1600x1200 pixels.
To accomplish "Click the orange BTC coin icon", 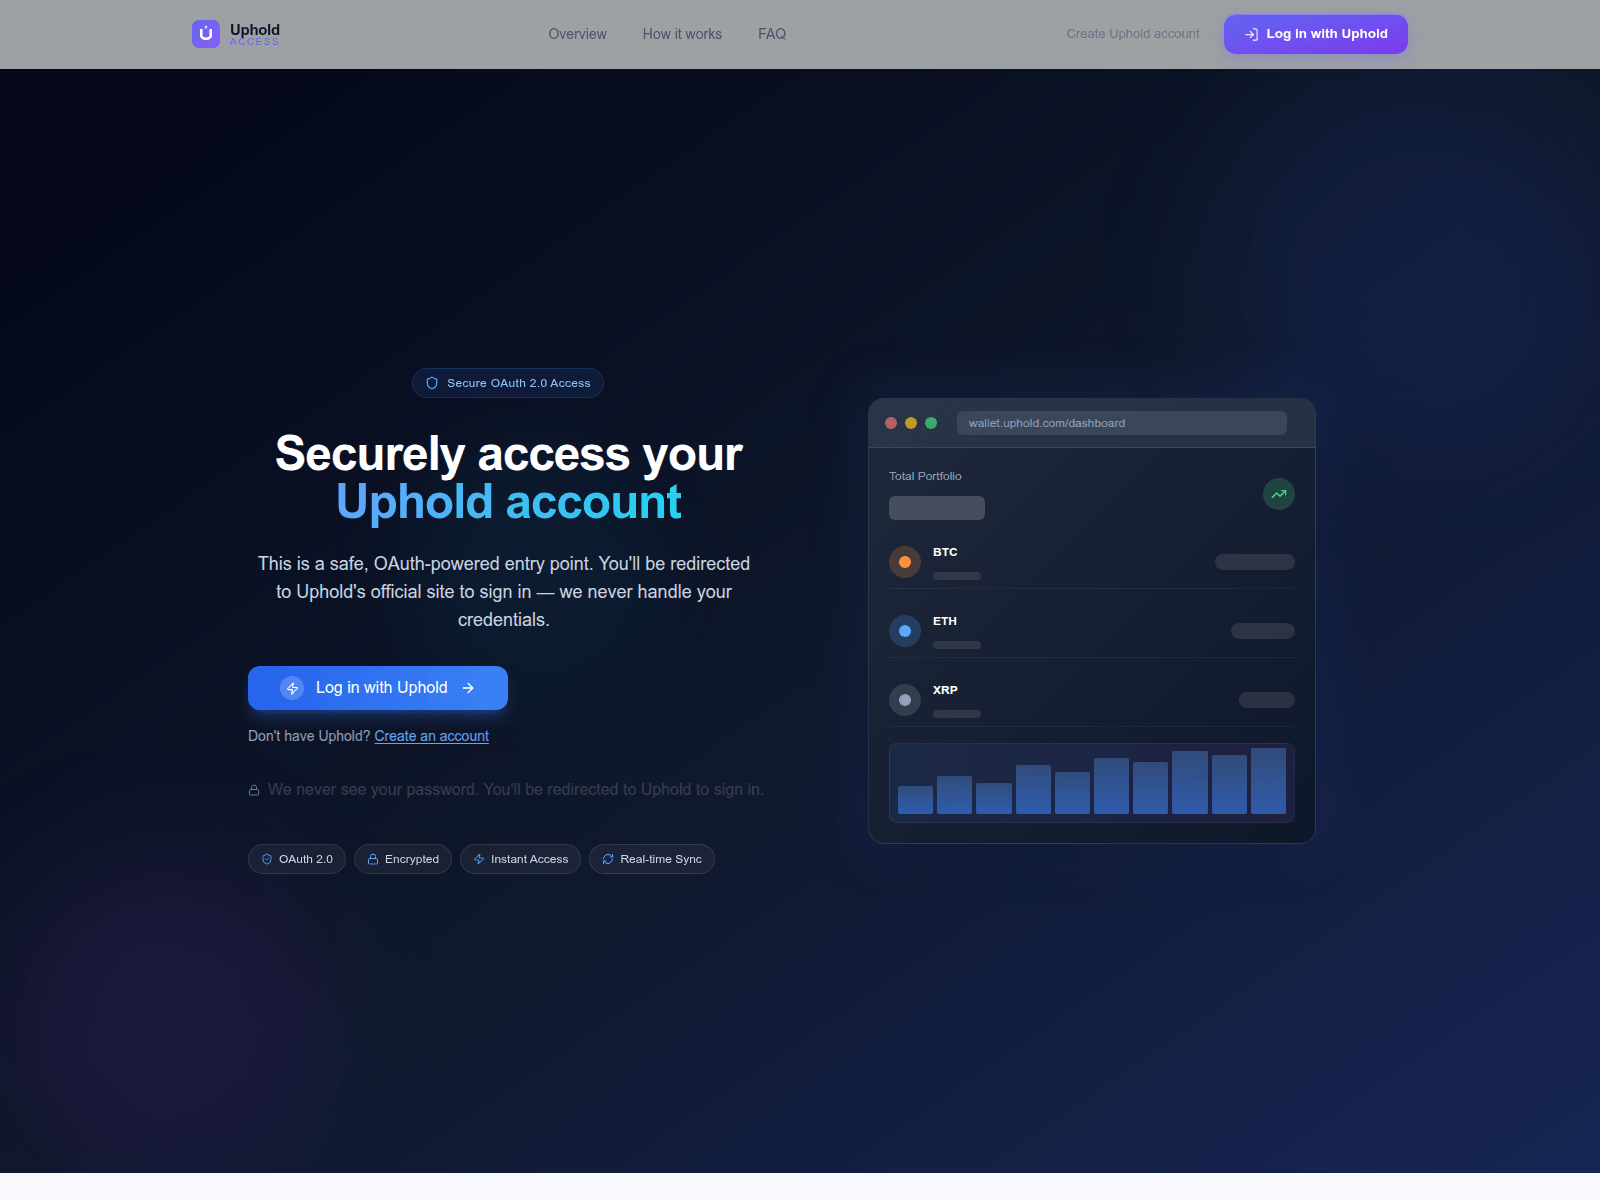I will [x=905, y=562].
